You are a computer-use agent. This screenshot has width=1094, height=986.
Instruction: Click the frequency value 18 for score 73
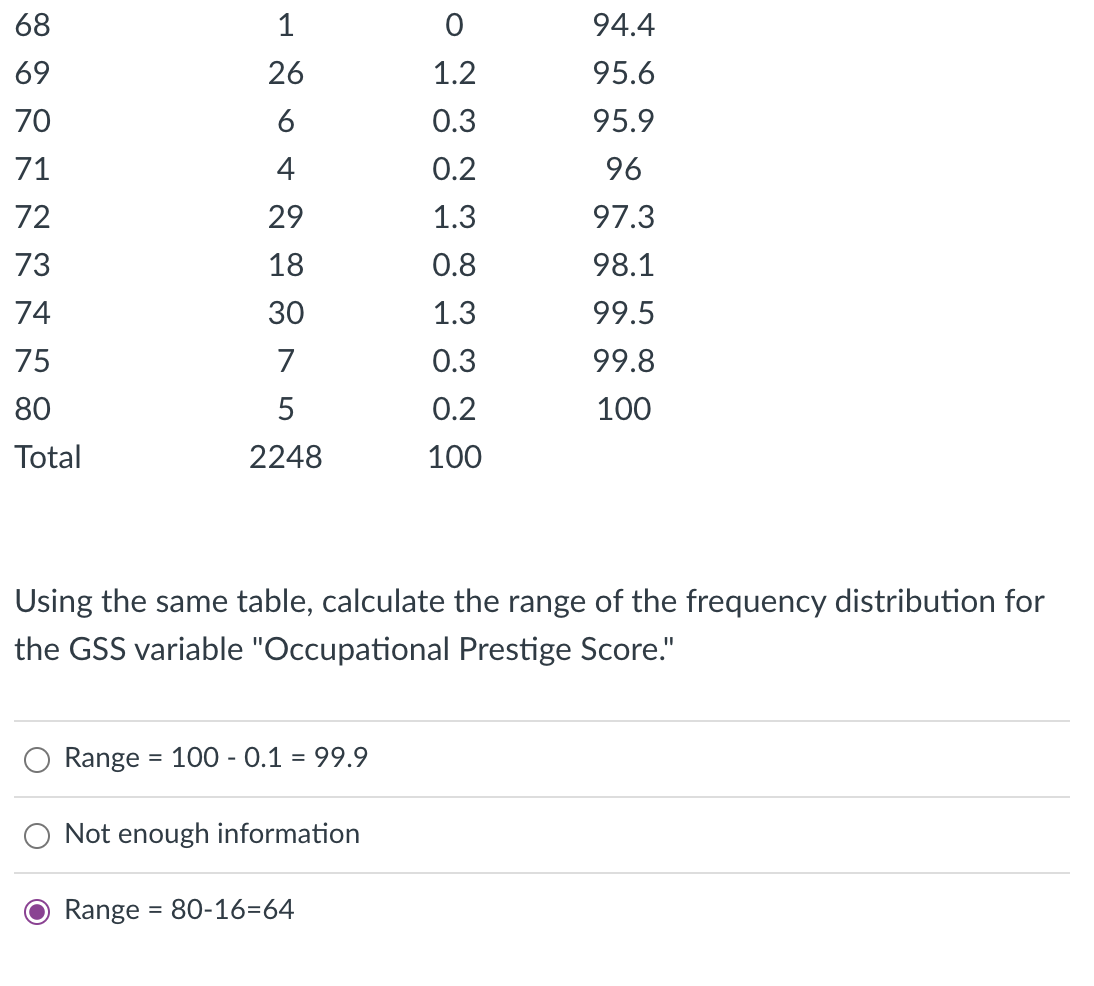286,265
